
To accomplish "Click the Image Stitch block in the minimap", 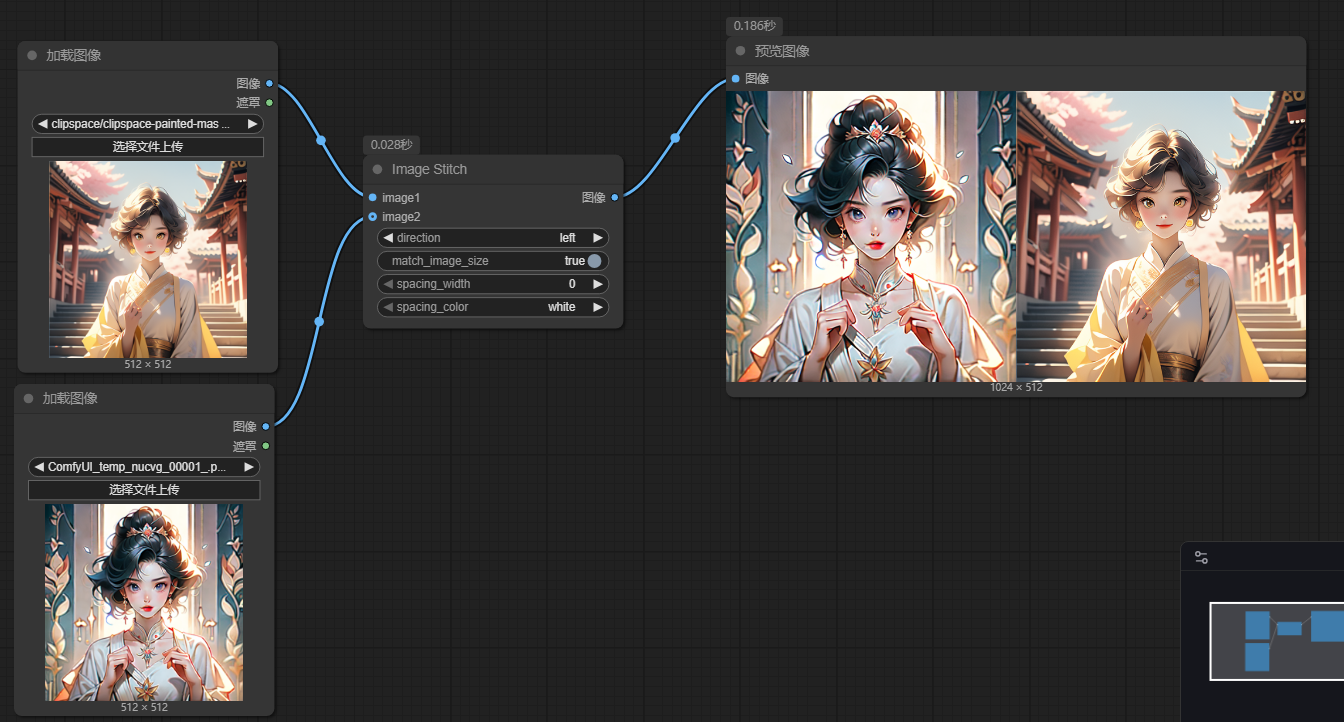I will click(1289, 628).
